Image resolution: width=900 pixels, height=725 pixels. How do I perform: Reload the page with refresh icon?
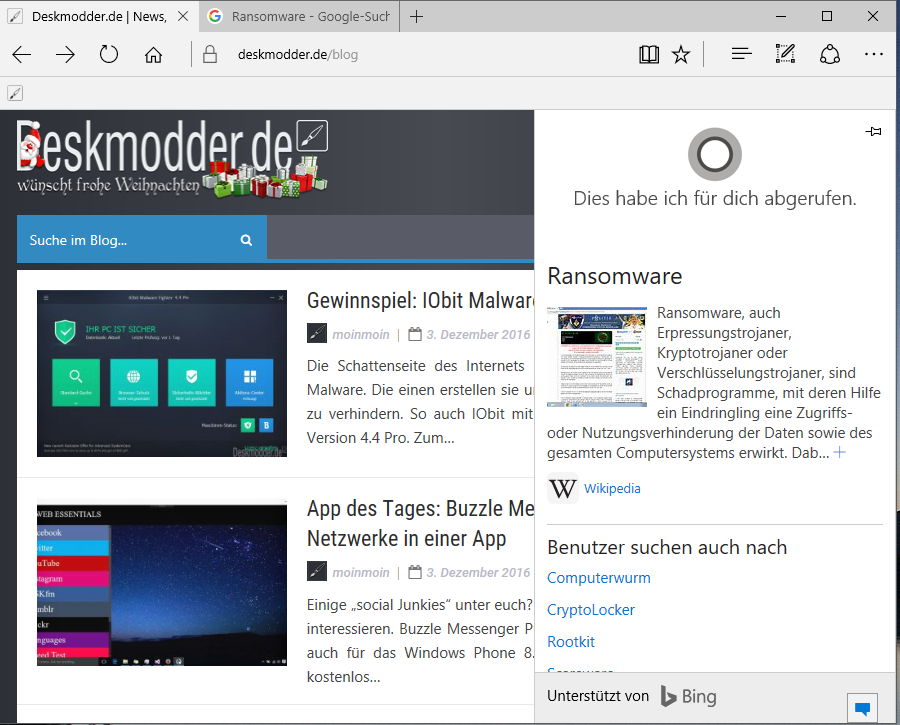[109, 55]
